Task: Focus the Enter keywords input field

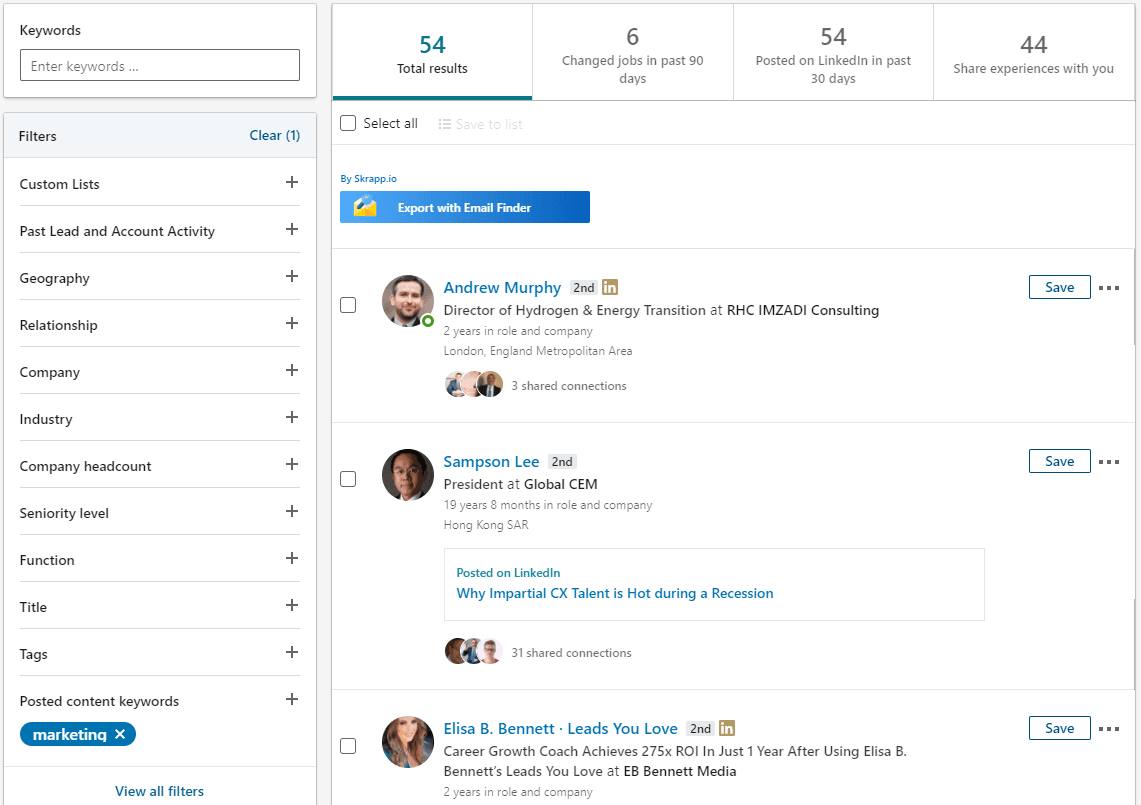Action: 159,66
